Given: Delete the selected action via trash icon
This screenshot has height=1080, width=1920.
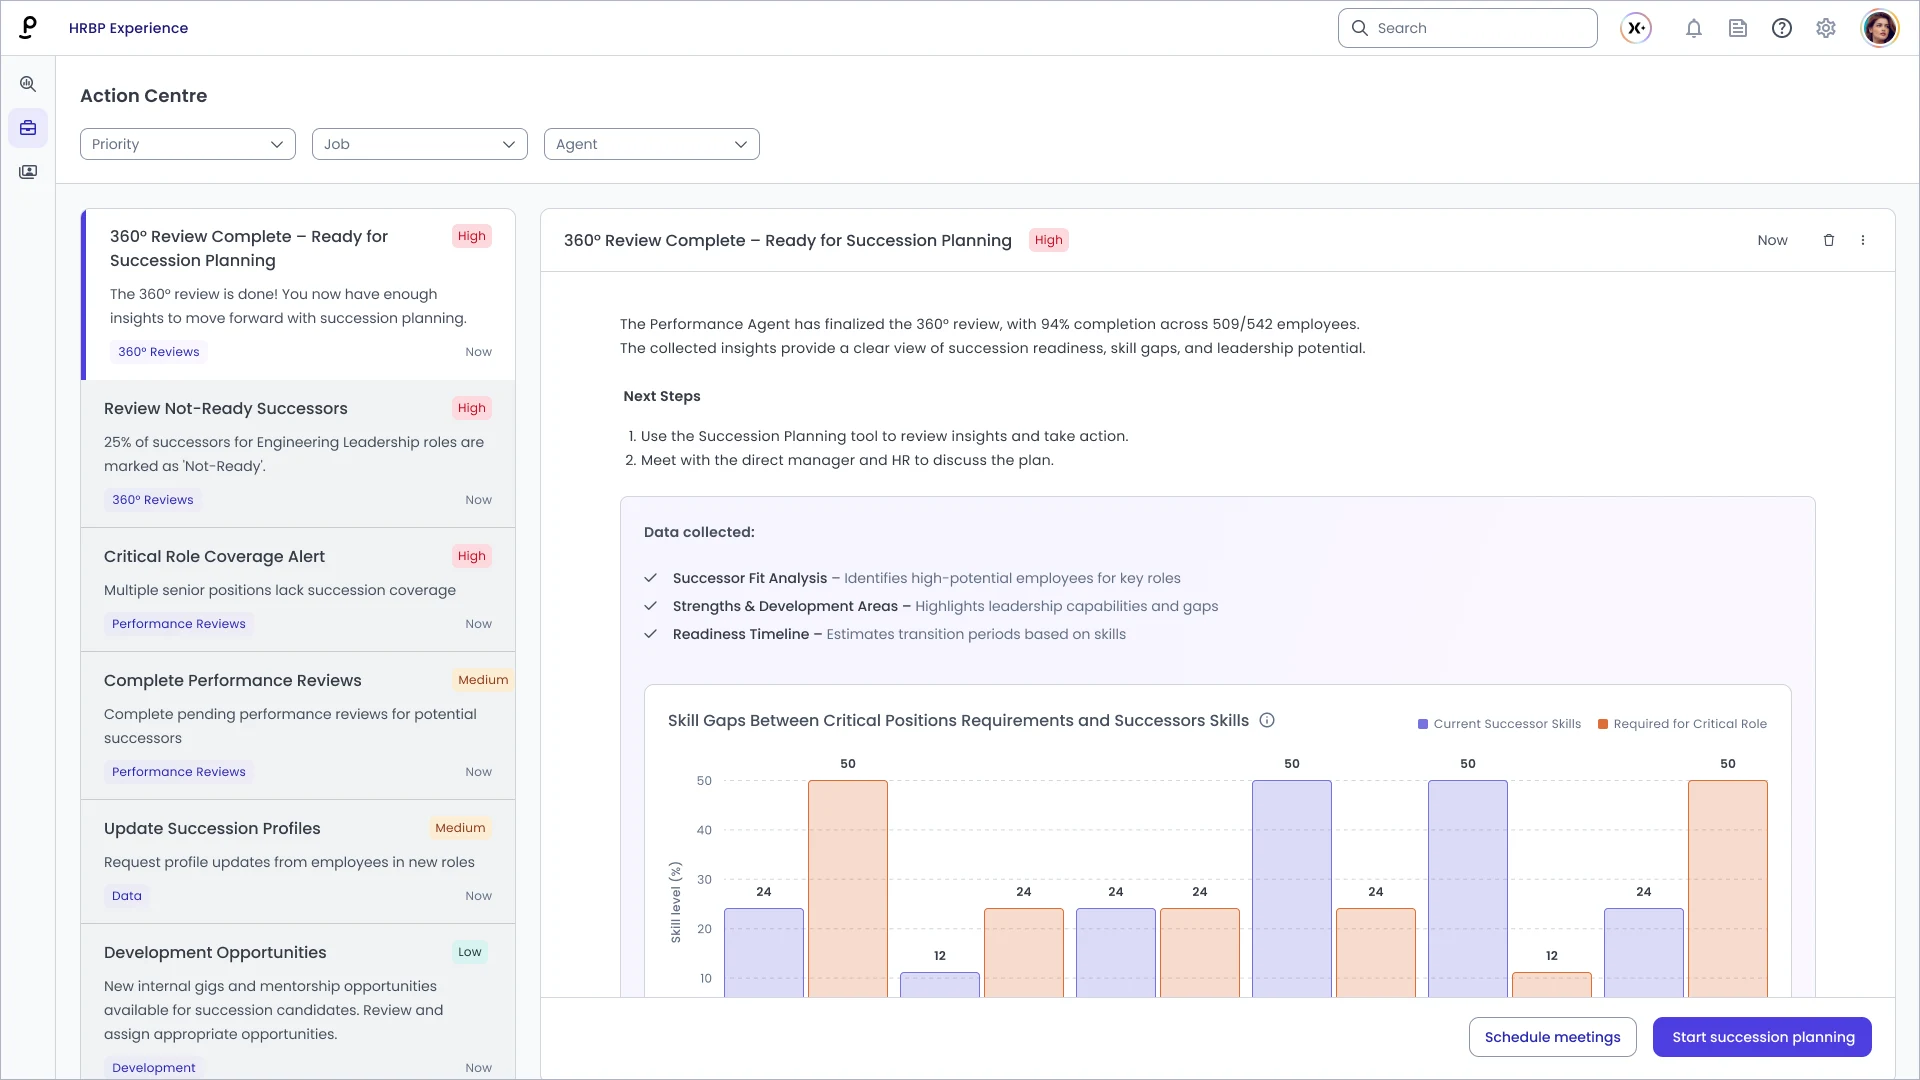Looking at the screenshot, I should 1829,240.
